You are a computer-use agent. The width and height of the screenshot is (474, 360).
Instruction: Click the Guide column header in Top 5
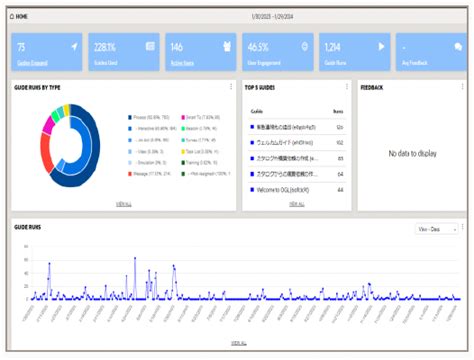point(257,111)
